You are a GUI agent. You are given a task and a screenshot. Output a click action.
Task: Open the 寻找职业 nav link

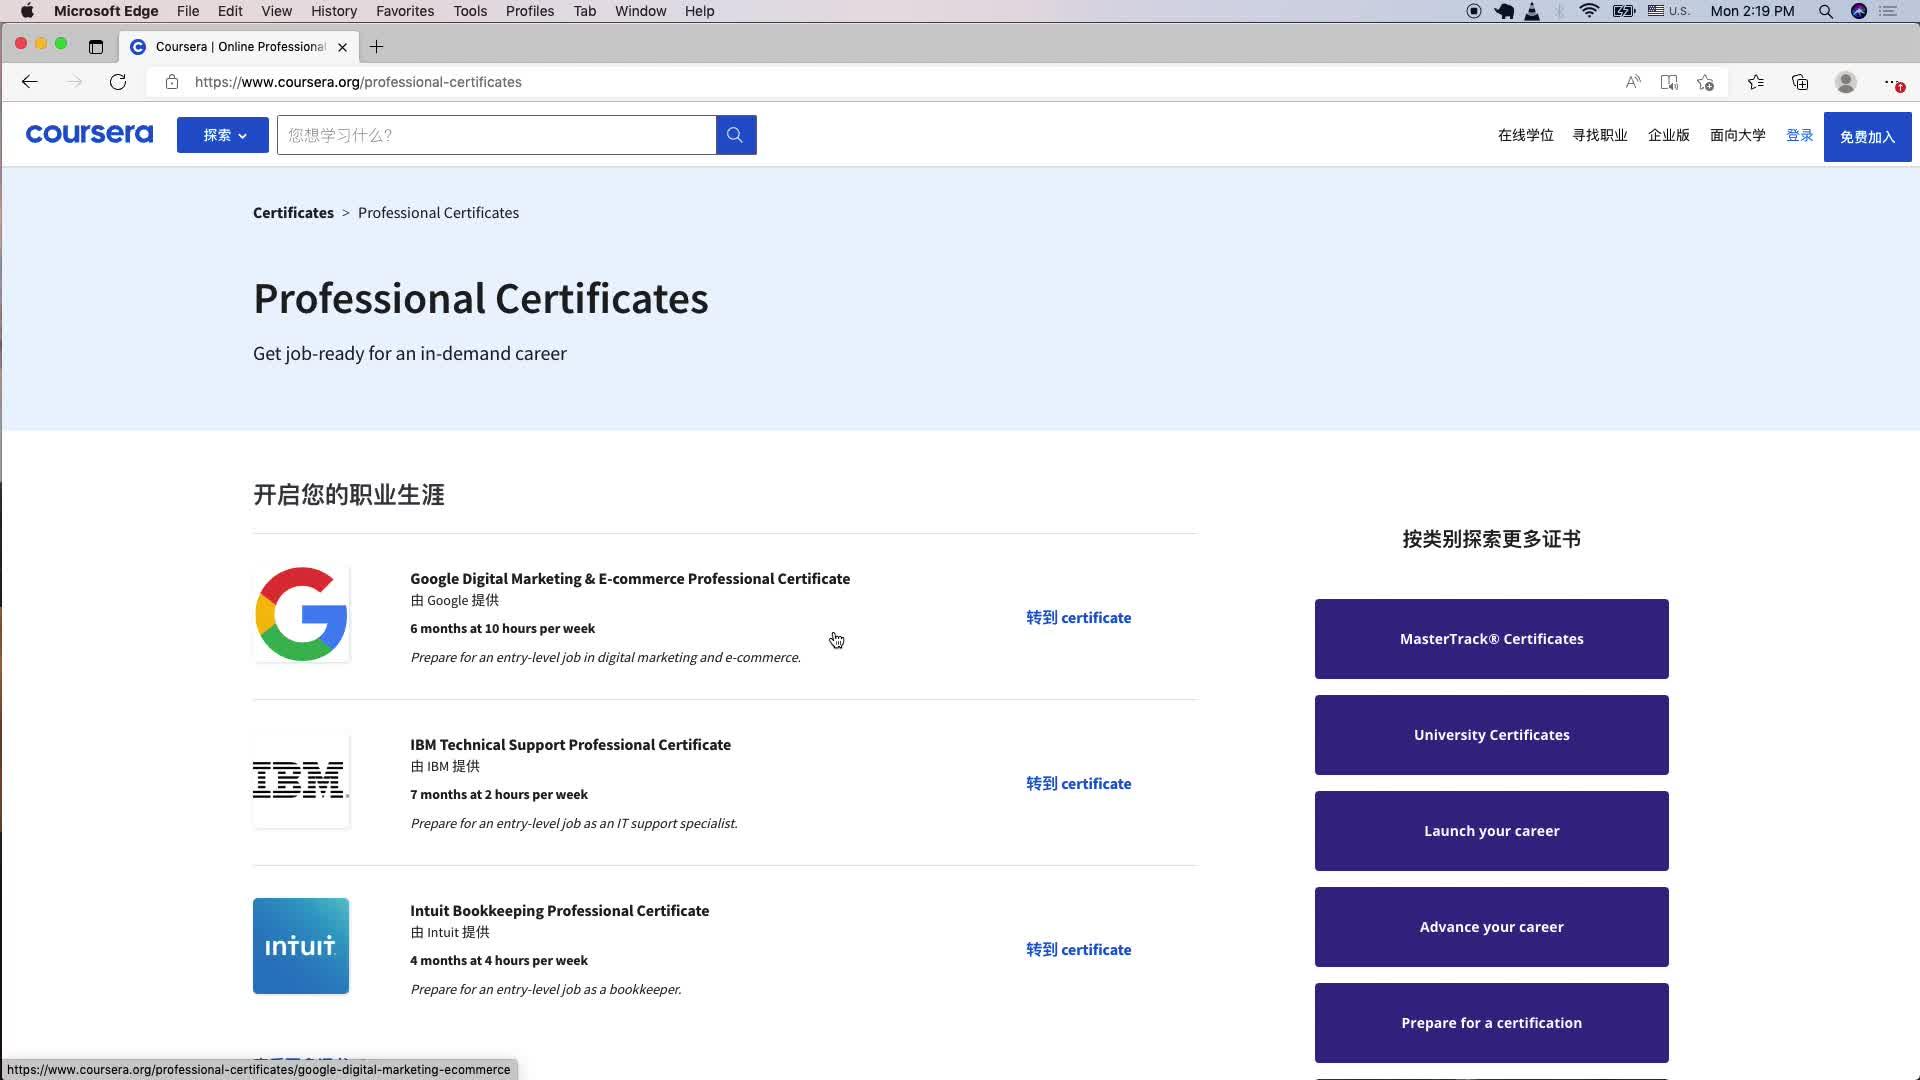pyautogui.click(x=1600, y=135)
